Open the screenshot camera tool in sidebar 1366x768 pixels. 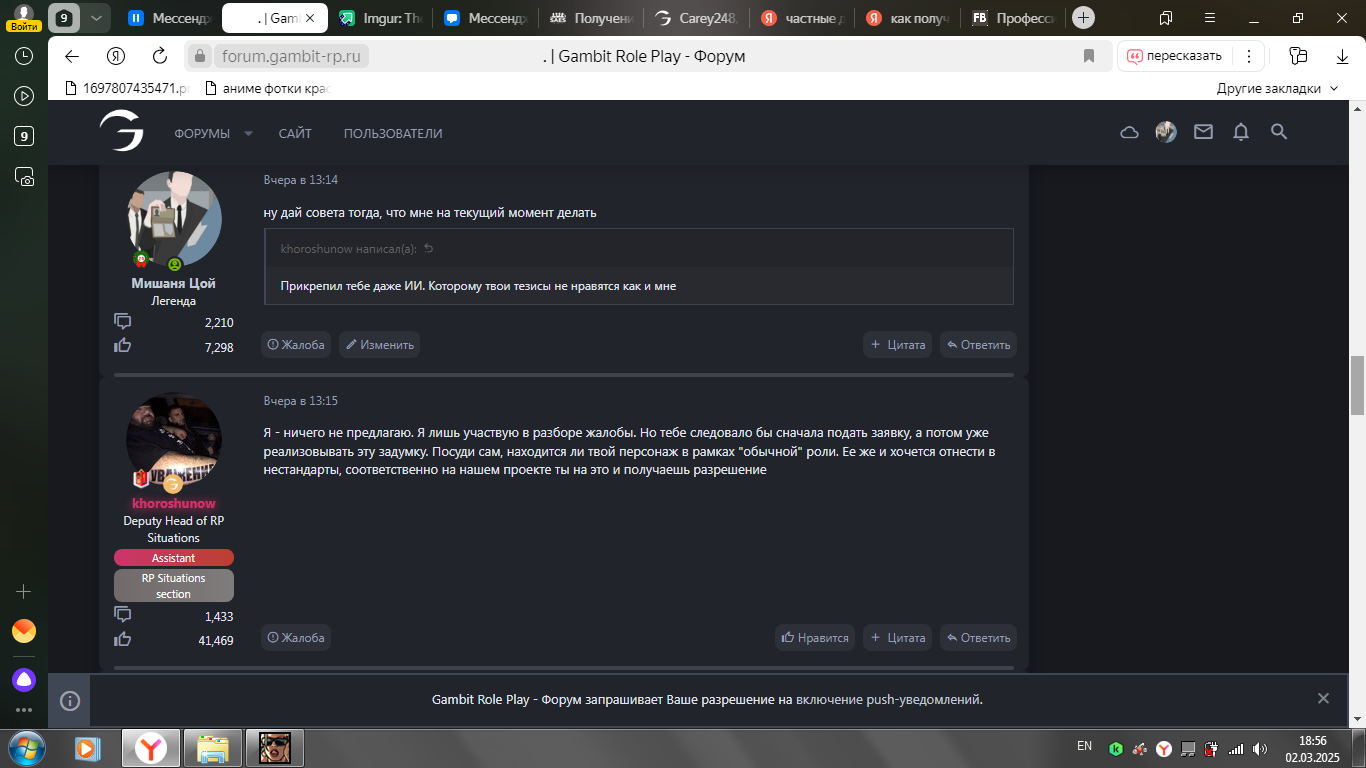pos(25,177)
